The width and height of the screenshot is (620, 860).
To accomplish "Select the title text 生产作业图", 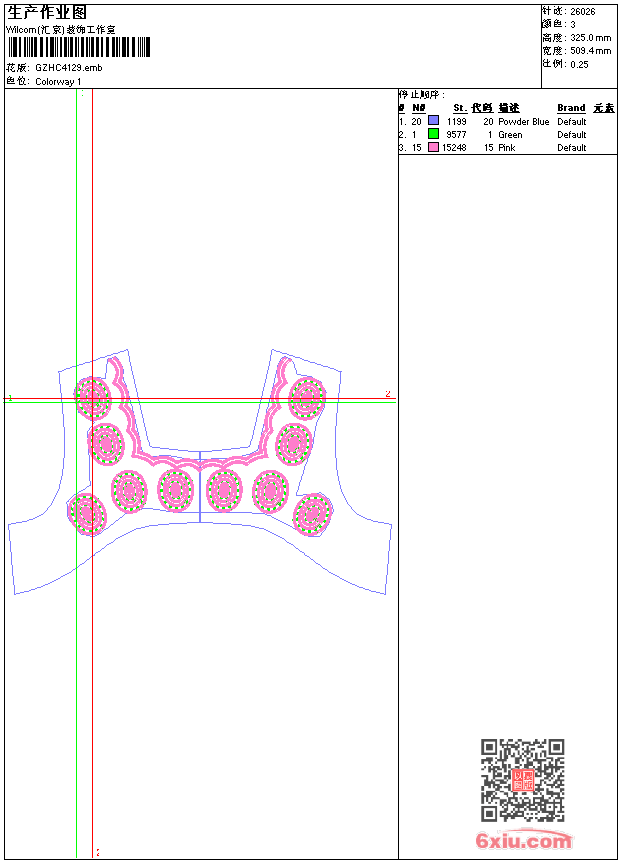I will [x=47, y=12].
